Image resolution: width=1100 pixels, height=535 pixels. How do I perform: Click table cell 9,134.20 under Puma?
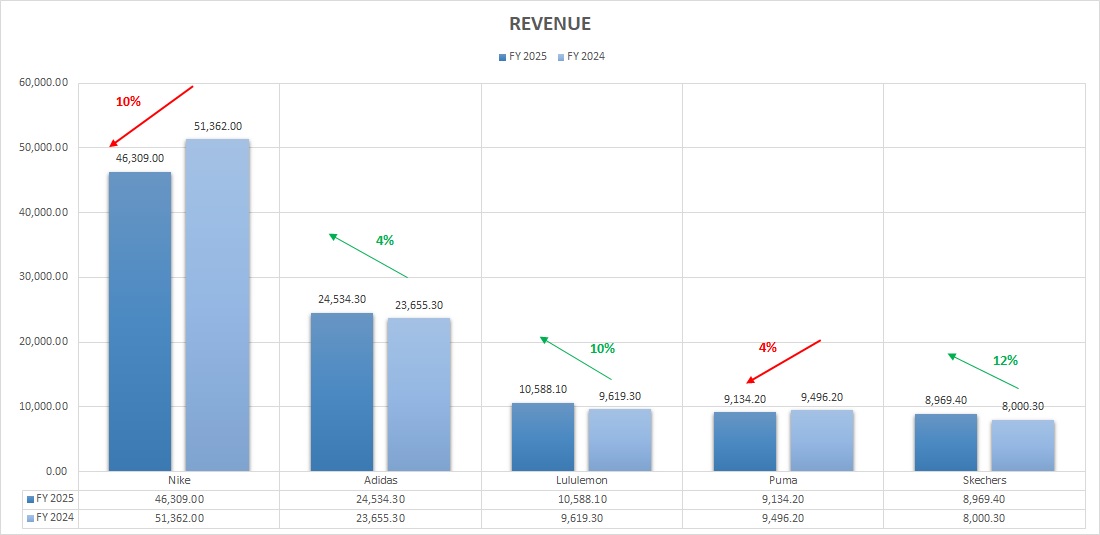coord(784,500)
